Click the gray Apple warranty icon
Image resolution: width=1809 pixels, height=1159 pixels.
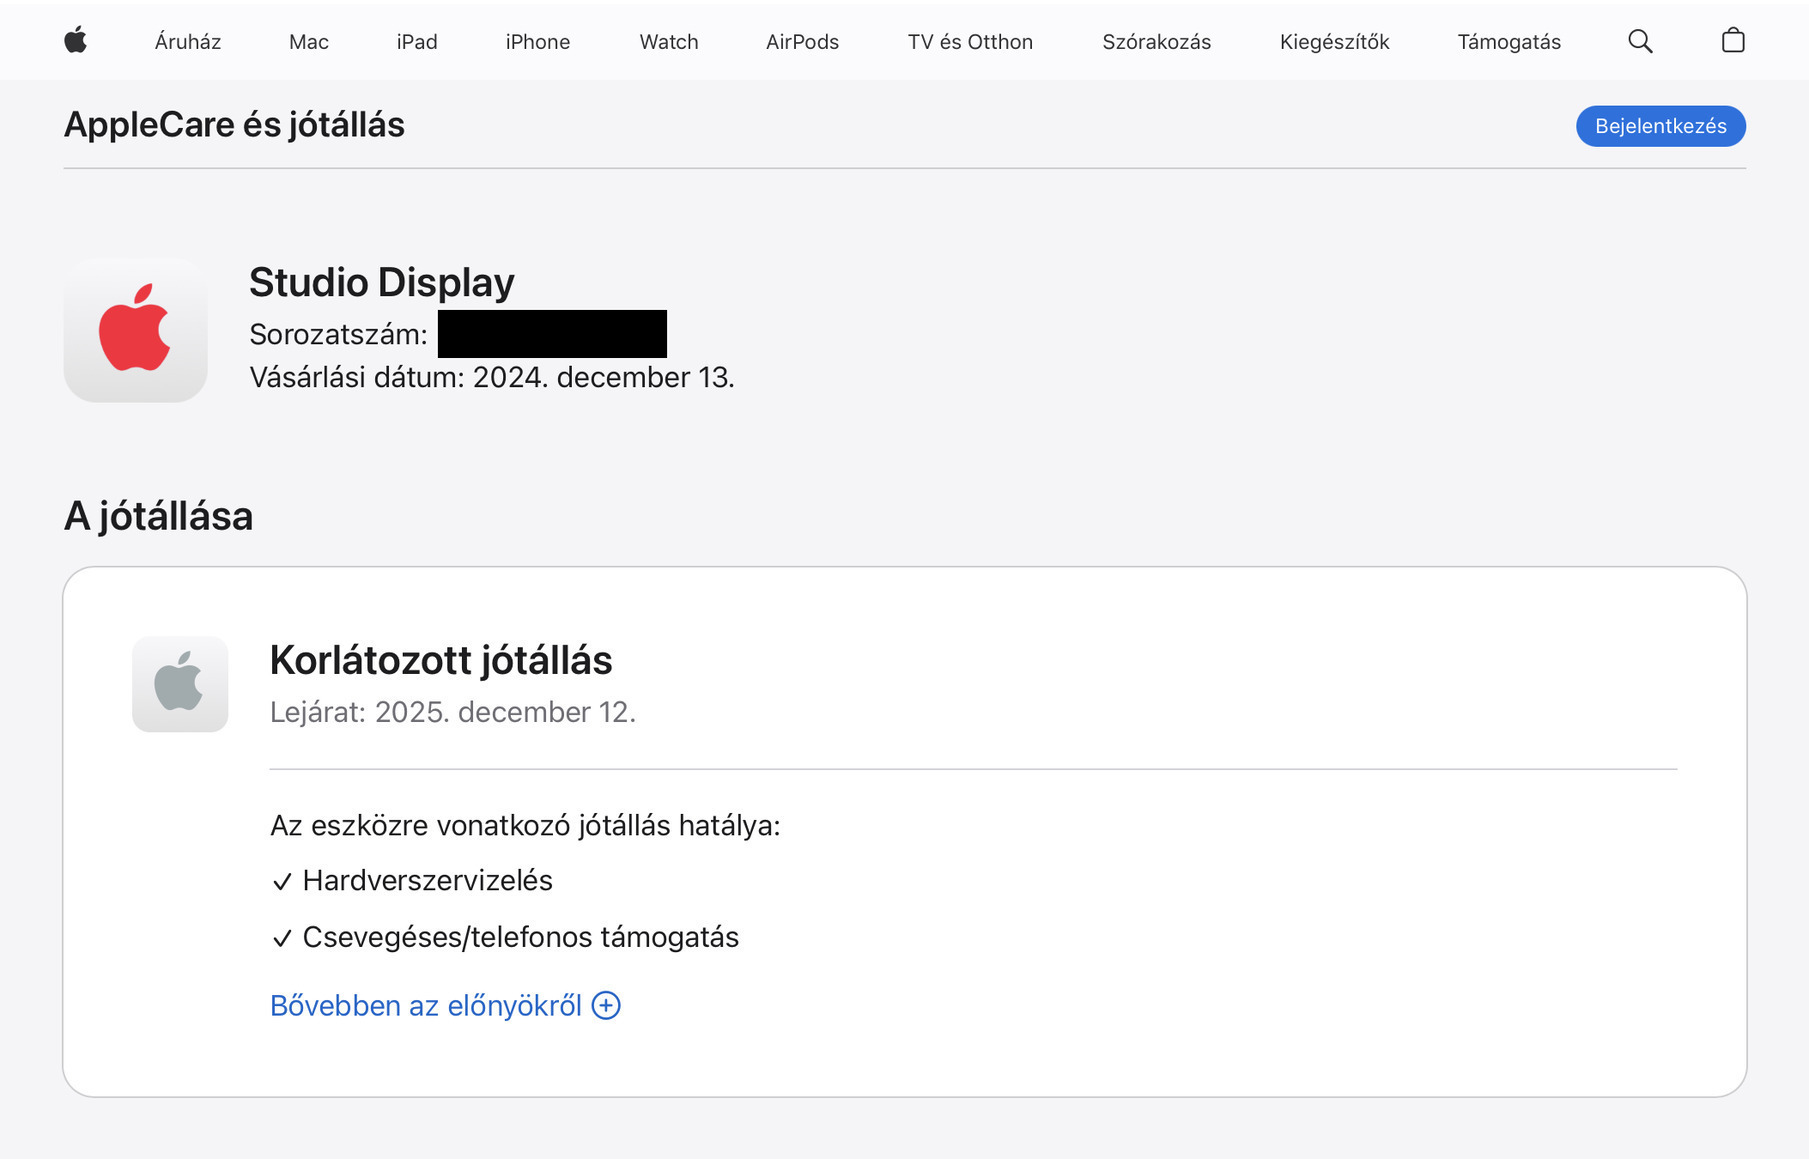[x=180, y=684]
